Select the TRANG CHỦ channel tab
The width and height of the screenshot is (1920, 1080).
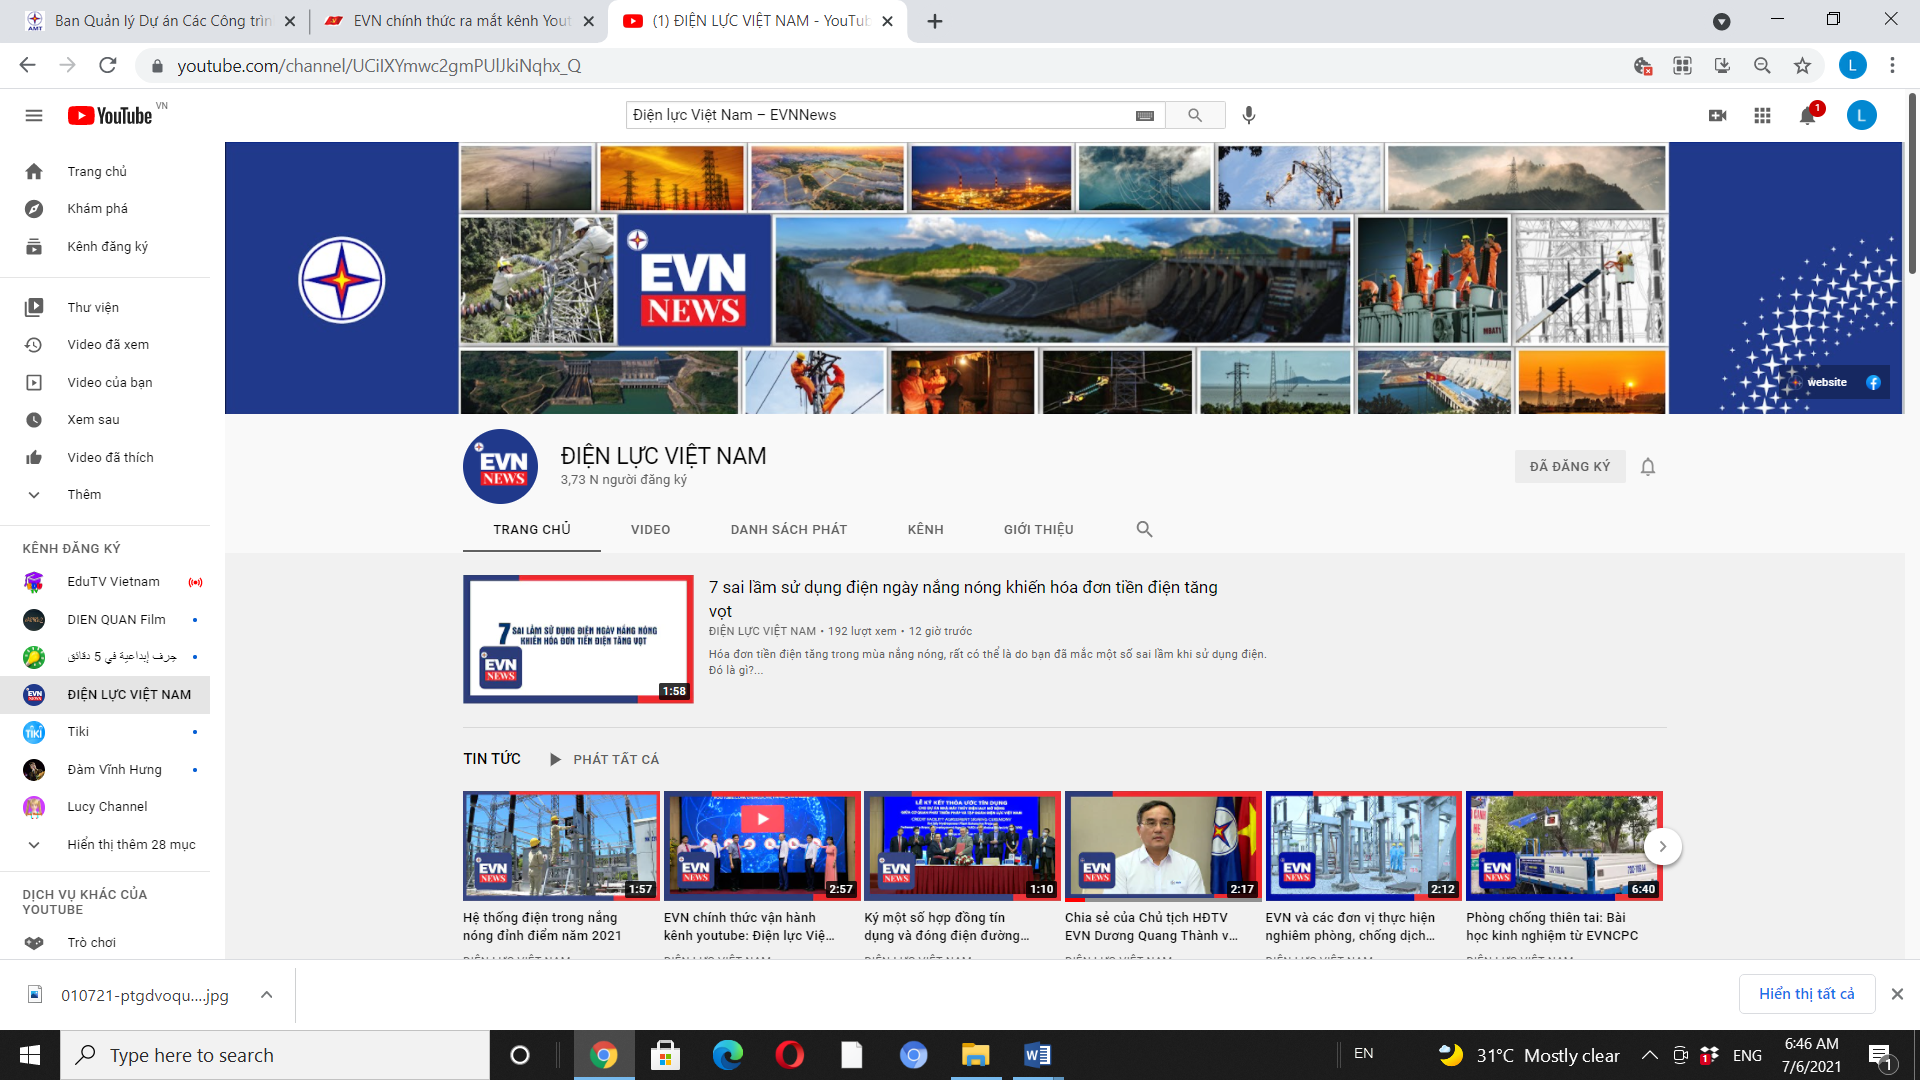(532, 529)
